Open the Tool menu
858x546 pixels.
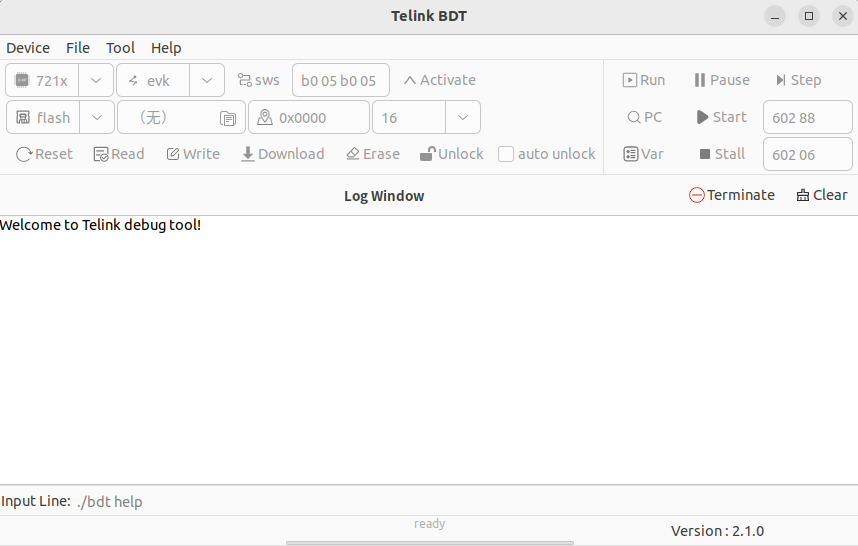(x=120, y=48)
